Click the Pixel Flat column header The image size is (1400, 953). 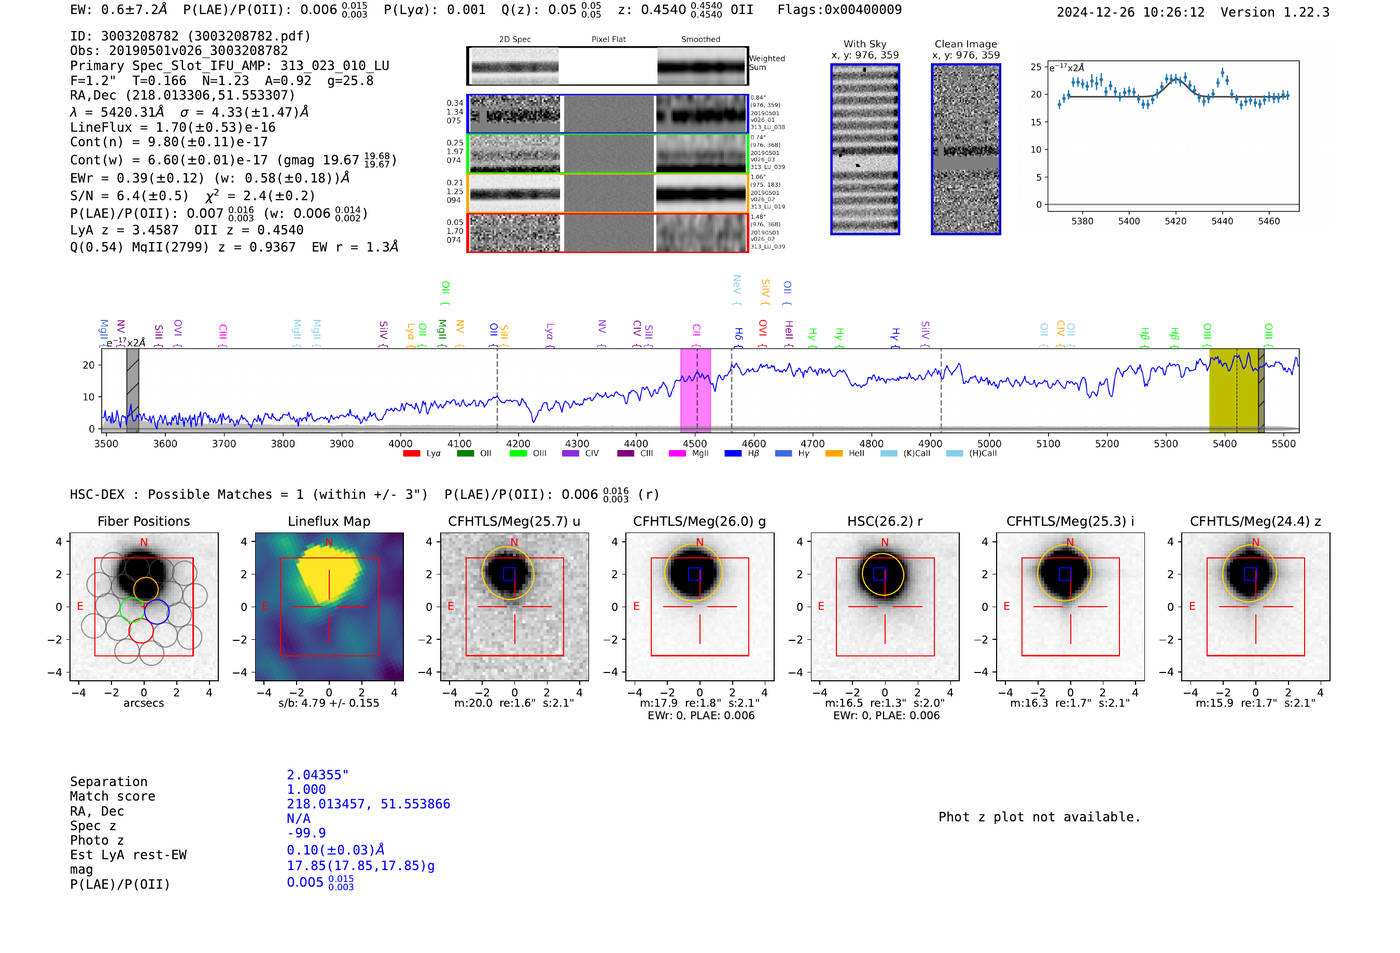point(608,39)
